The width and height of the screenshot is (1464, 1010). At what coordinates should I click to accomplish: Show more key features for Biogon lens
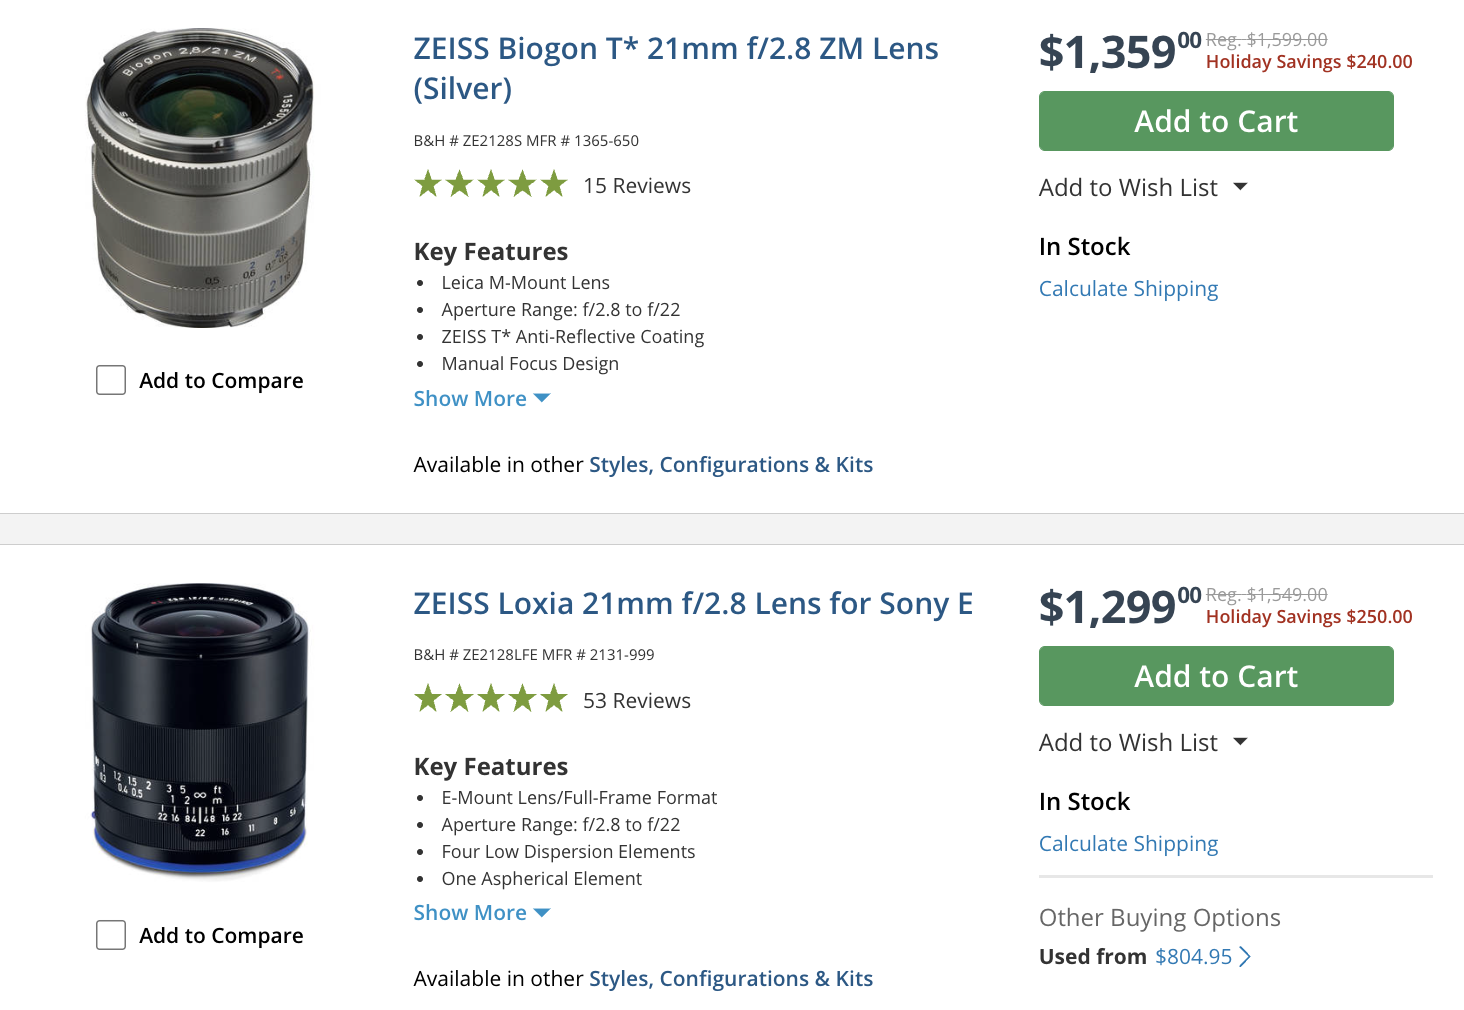(481, 399)
